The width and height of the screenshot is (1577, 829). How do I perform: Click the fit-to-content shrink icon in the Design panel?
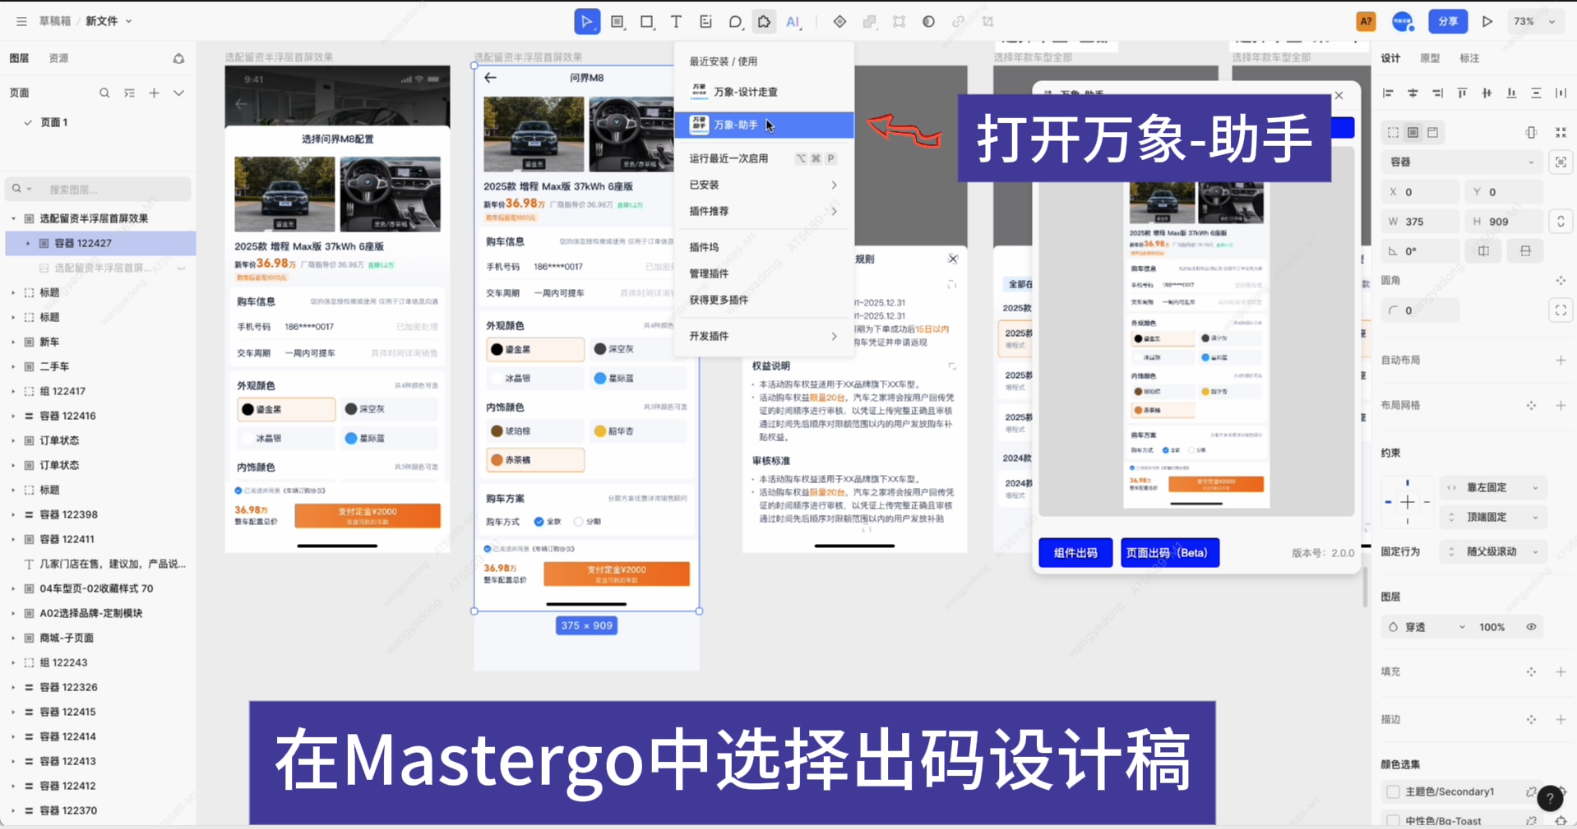click(1561, 132)
